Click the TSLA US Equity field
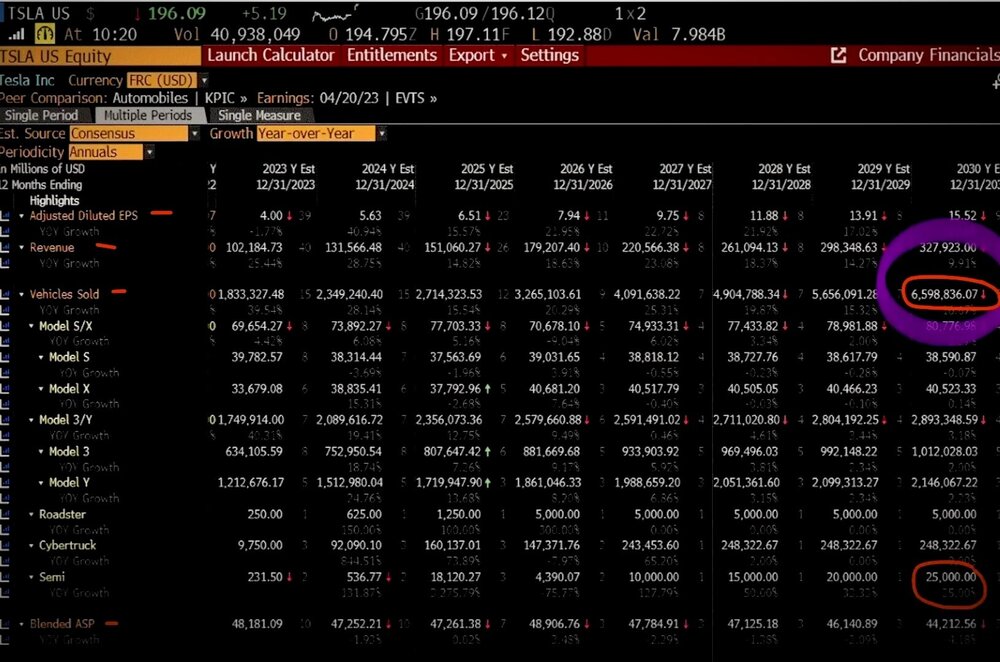 [x=100, y=56]
